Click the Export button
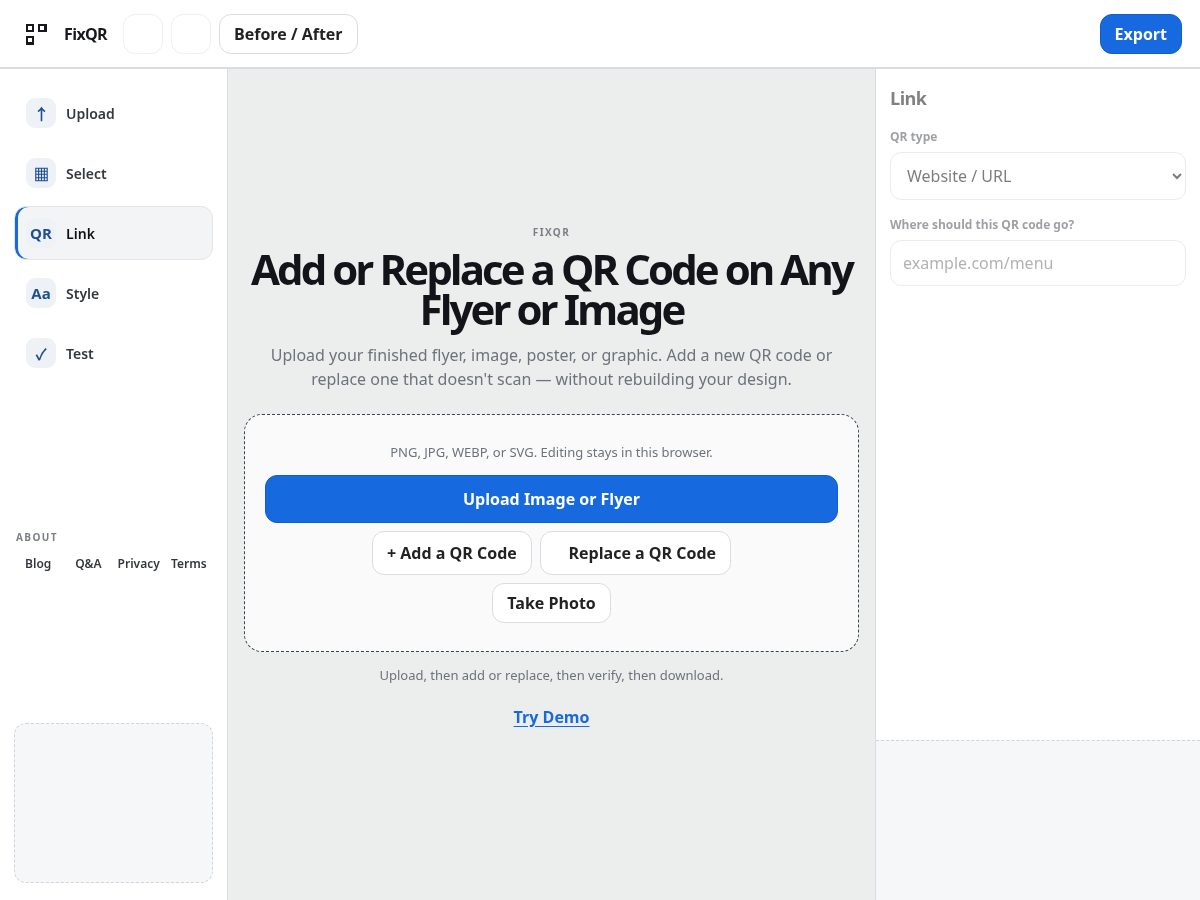 pyautogui.click(x=1141, y=34)
